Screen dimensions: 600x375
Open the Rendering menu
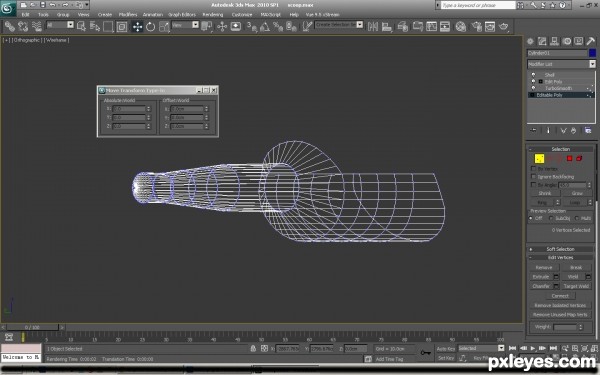[x=213, y=15]
